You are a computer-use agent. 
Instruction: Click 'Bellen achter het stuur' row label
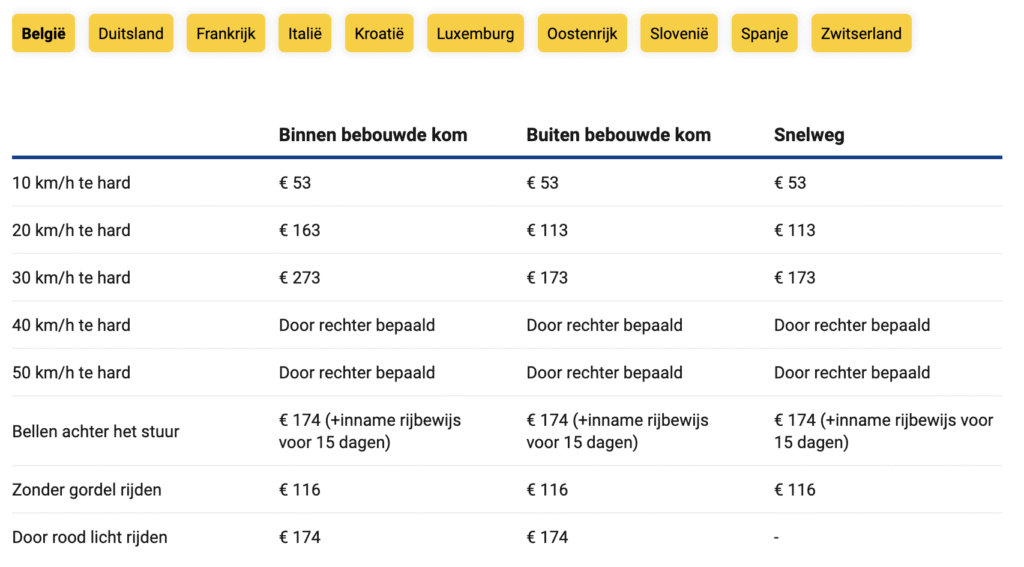tap(95, 431)
